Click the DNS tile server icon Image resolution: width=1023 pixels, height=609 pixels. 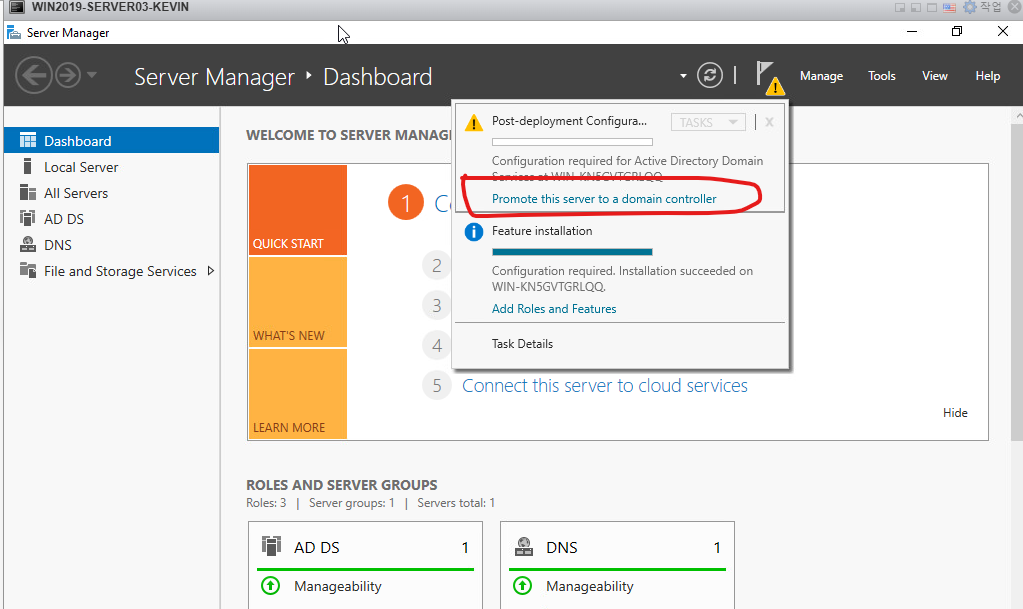coord(524,546)
